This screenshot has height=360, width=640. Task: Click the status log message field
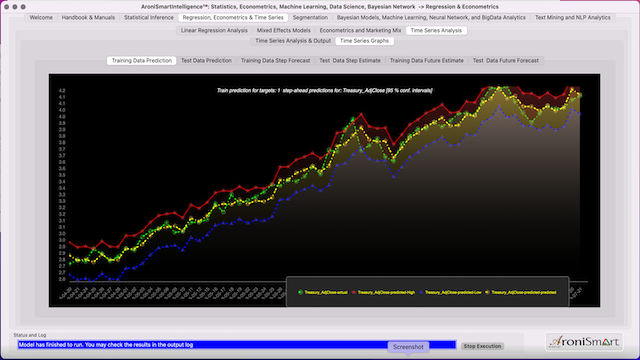[x=237, y=345]
